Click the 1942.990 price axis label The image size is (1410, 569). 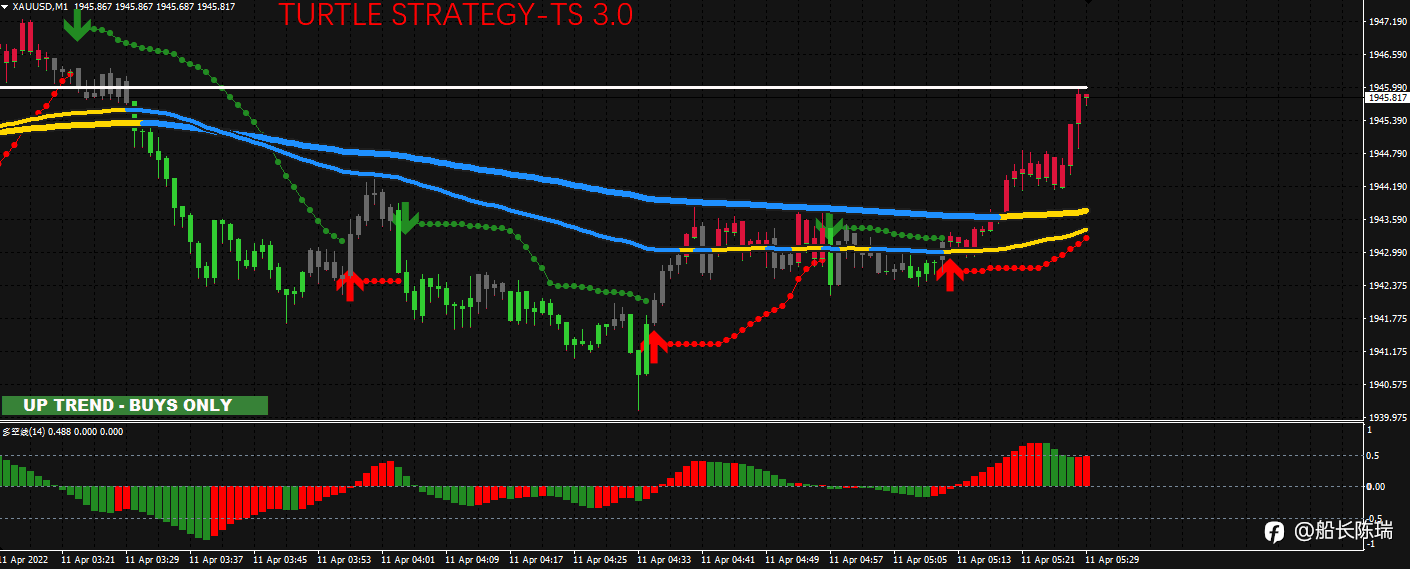(1386, 252)
